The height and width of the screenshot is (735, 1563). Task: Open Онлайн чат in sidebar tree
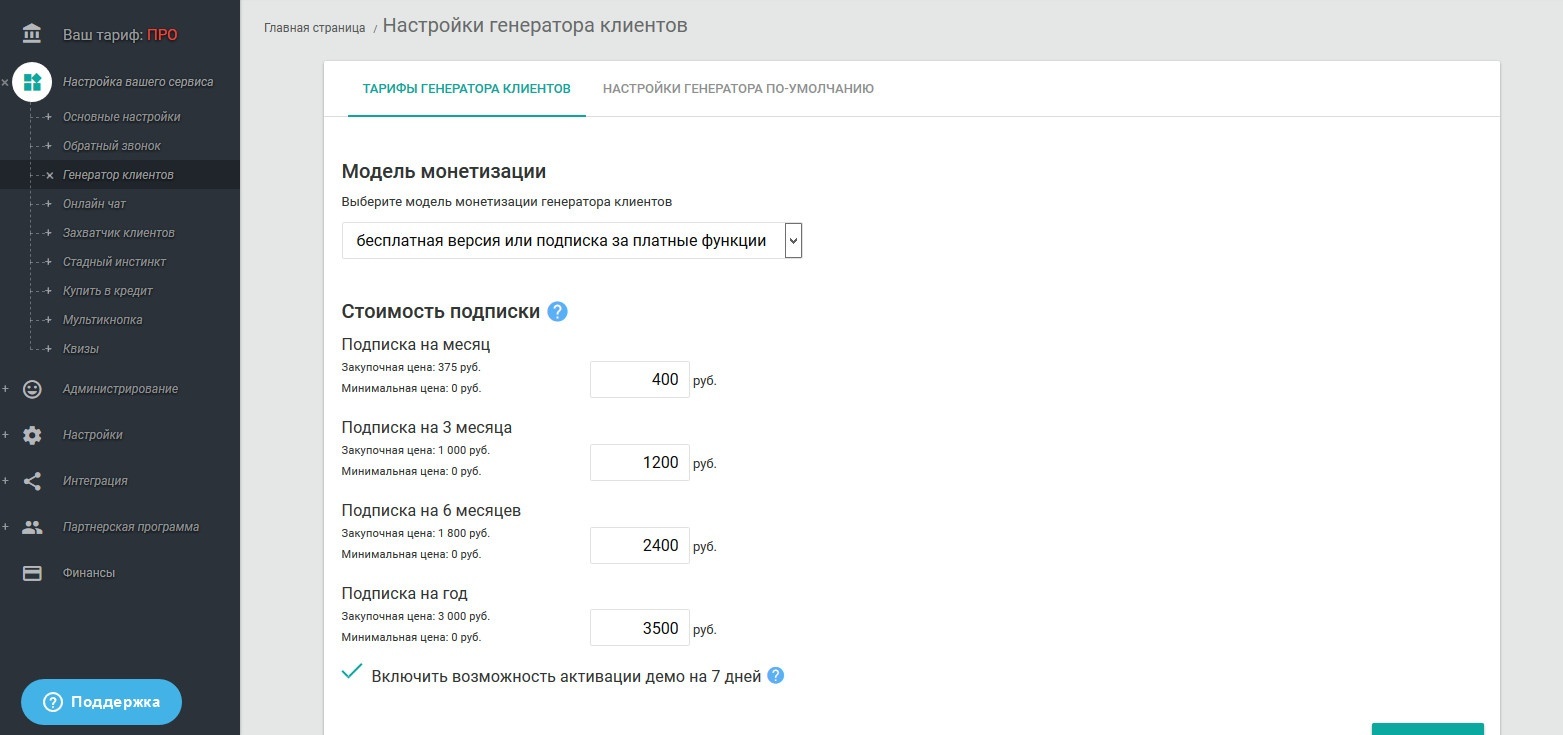(x=94, y=204)
